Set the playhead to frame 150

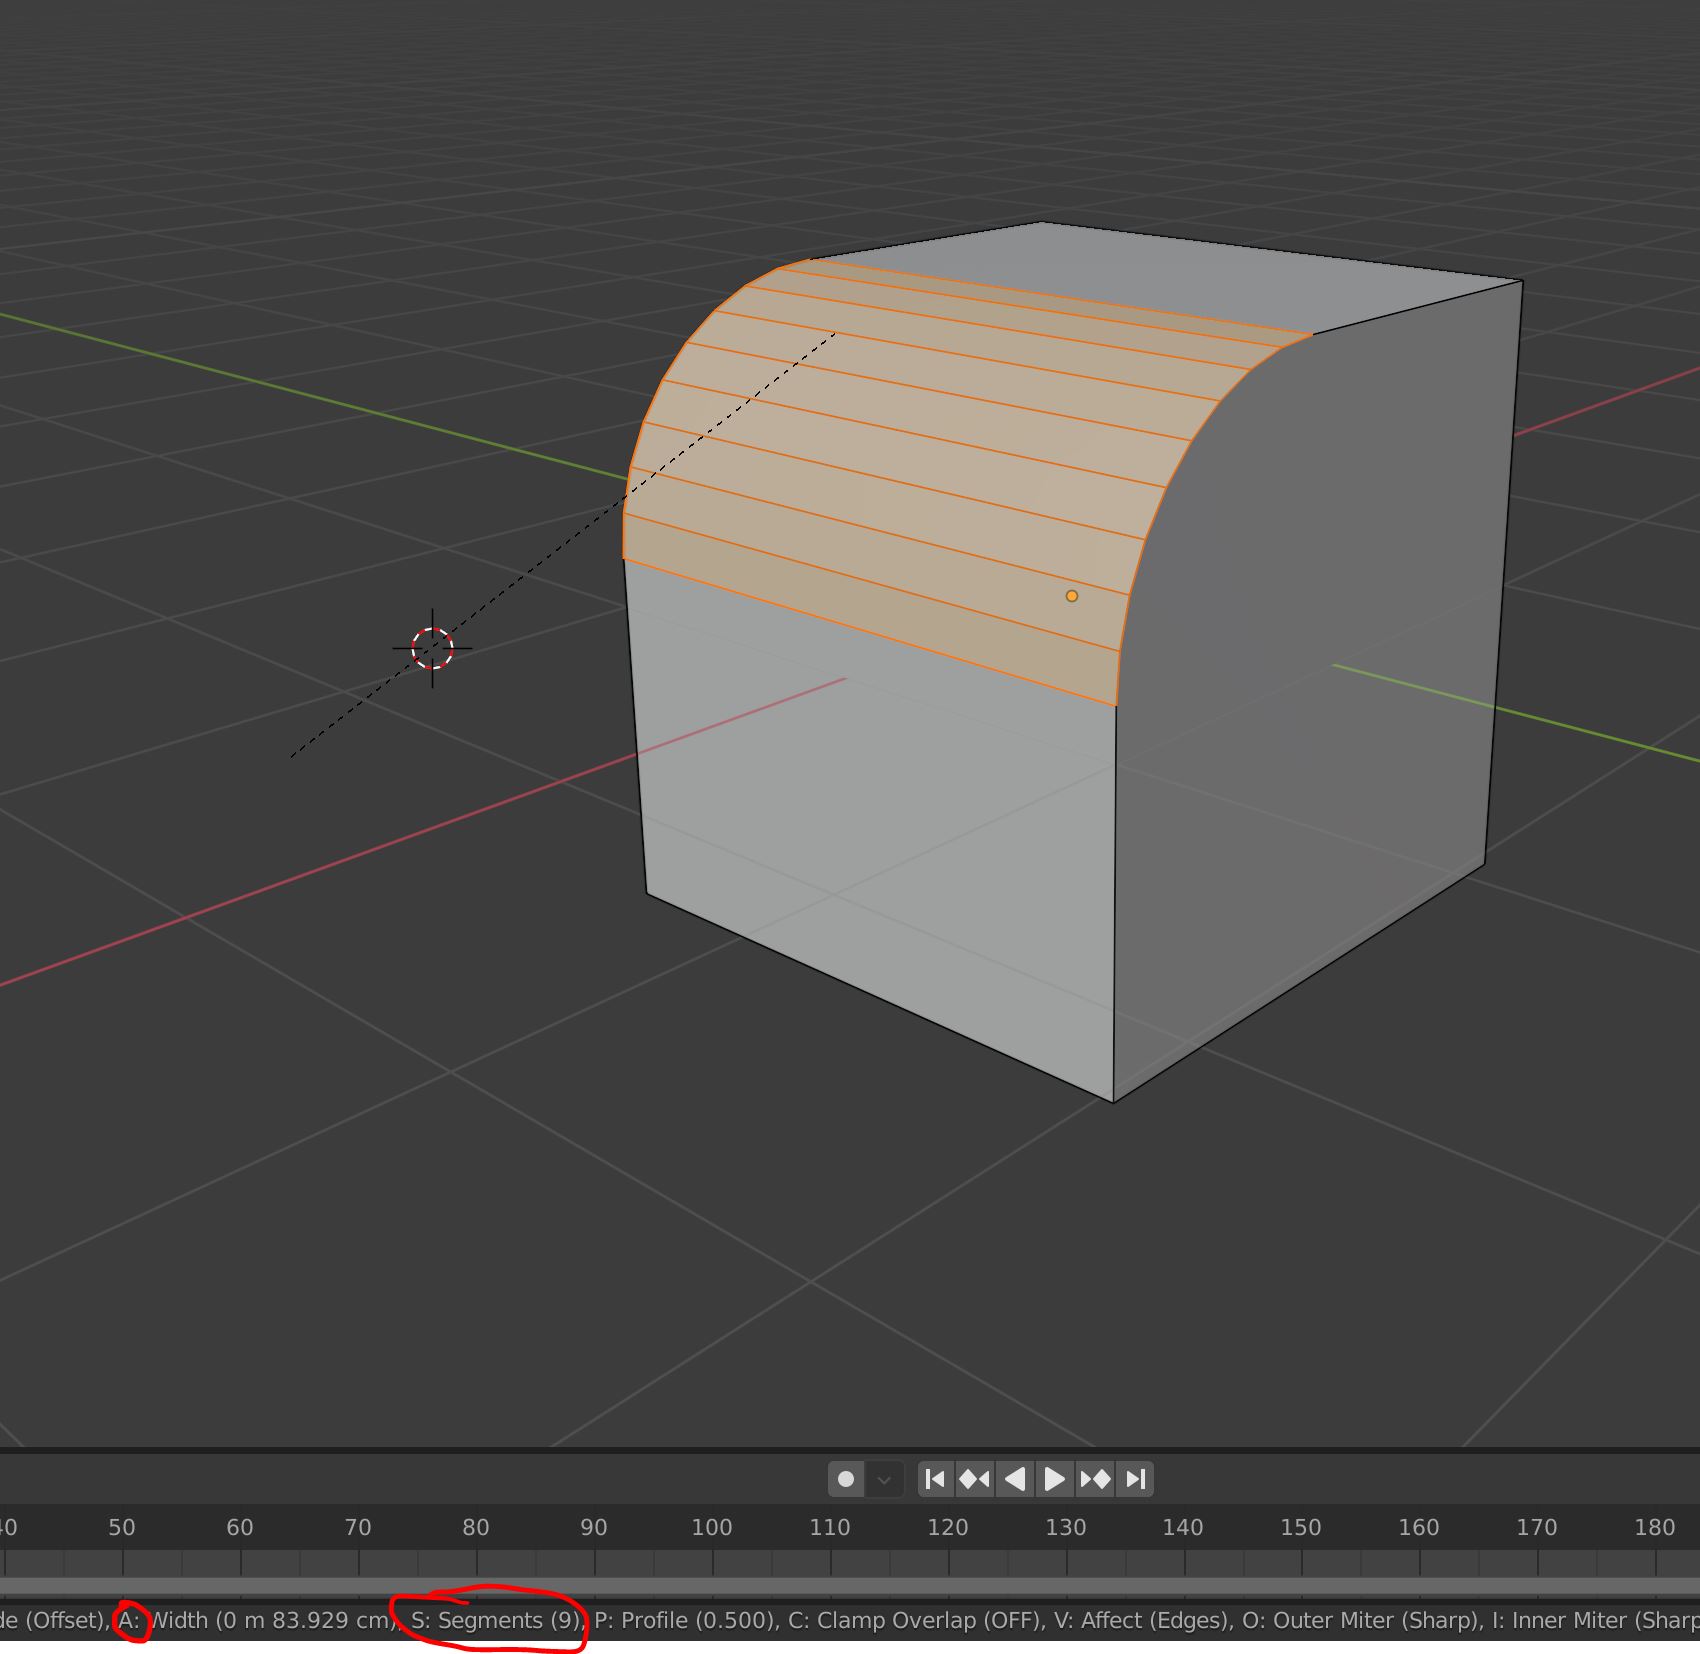point(1301,1527)
